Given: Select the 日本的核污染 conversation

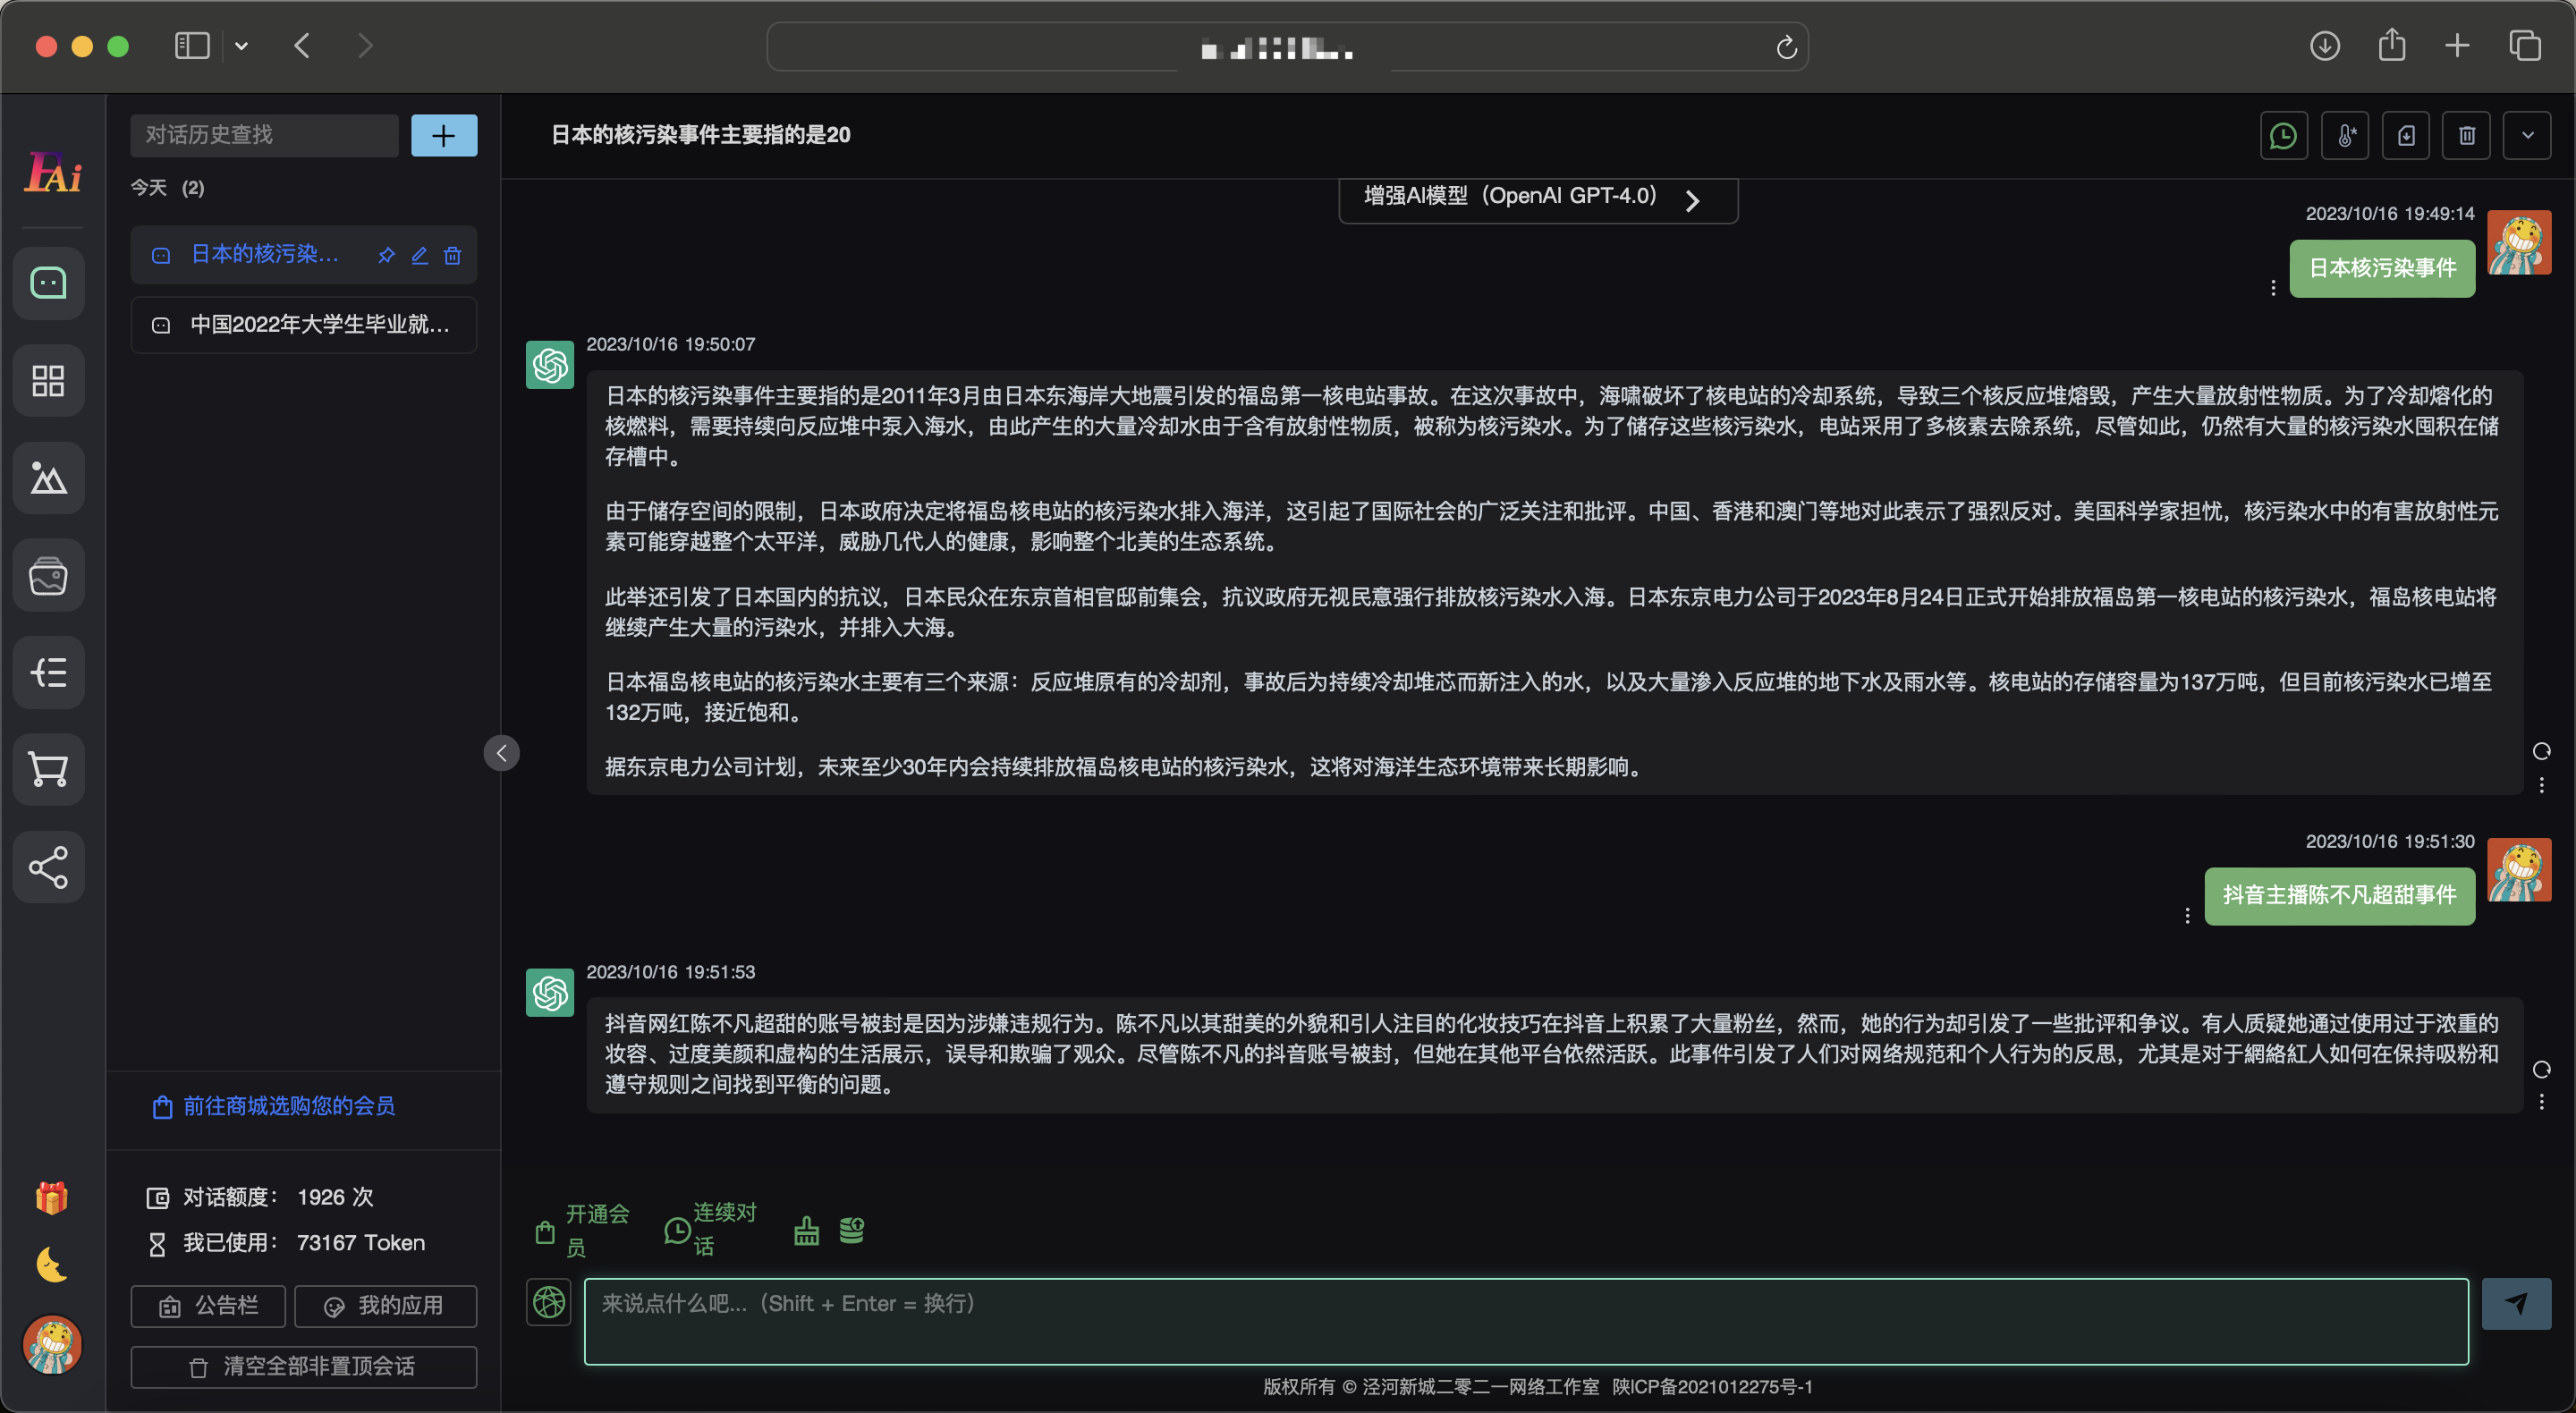Looking at the screenshot, I should [x=264, y=255].
